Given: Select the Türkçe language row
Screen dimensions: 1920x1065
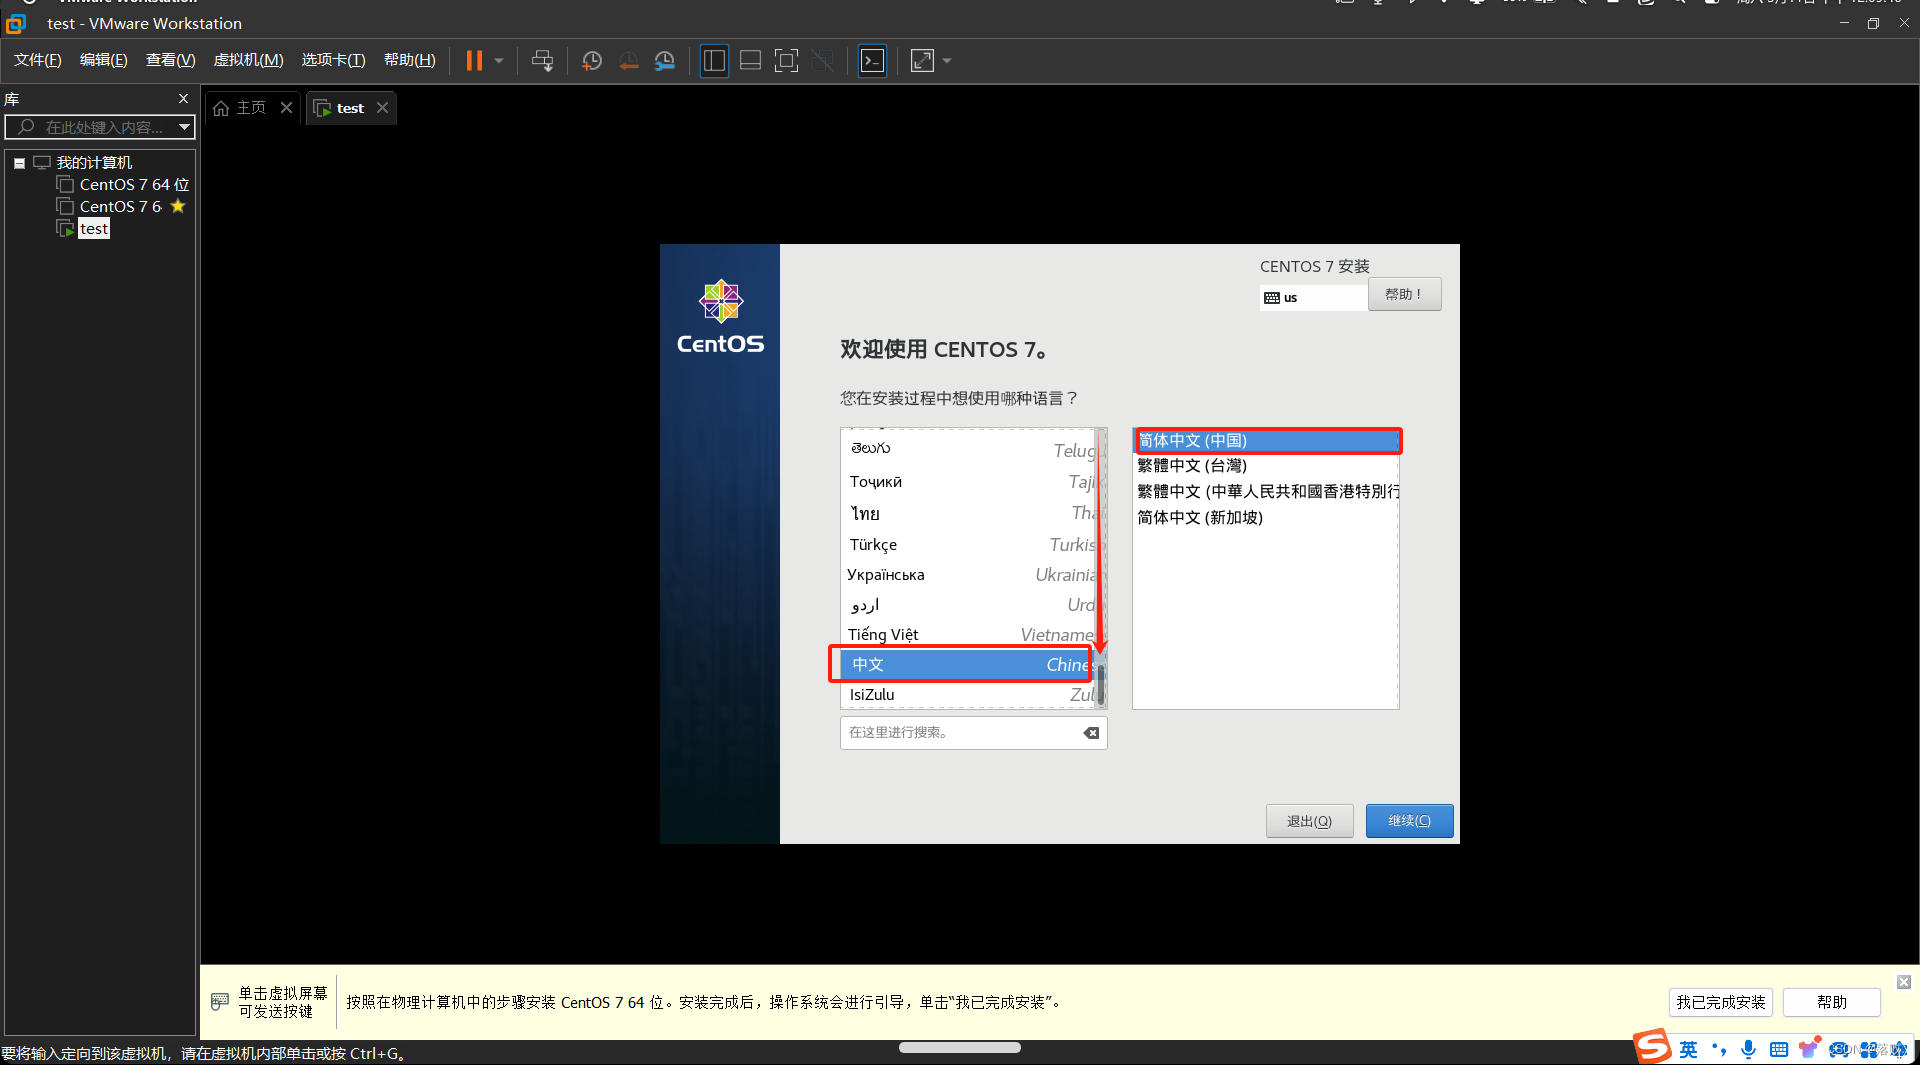Looking at the screenshot, I should pyautogui.click(x=969, y=545).
